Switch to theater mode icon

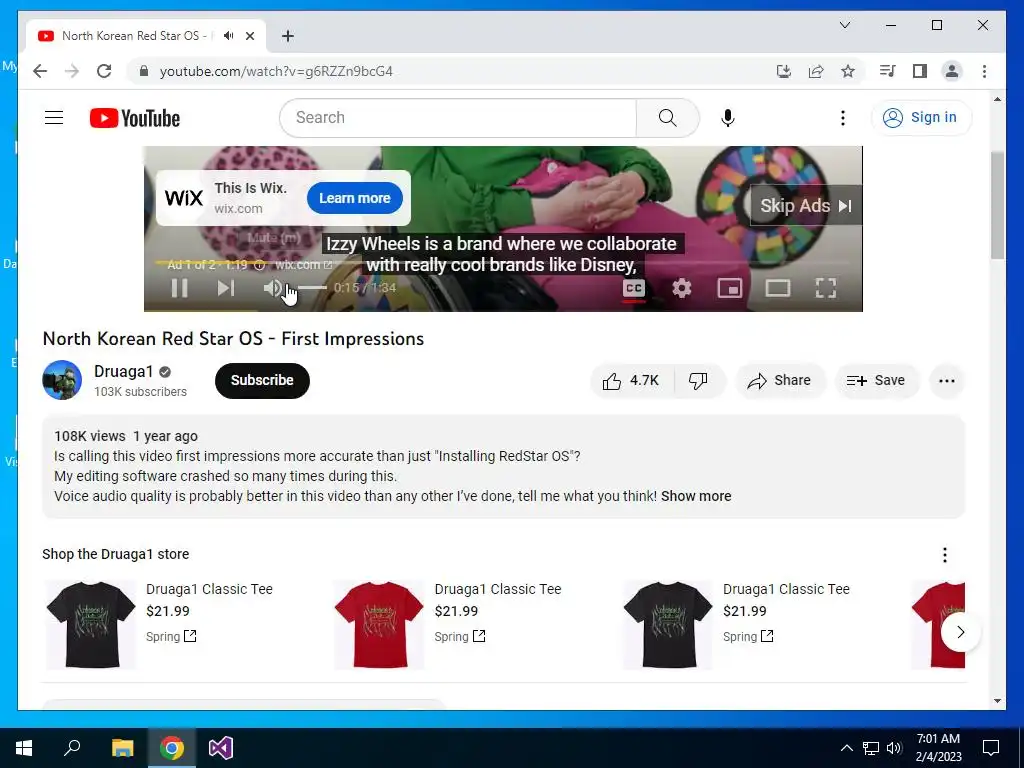pyautogui.click(x=778, y=288)
